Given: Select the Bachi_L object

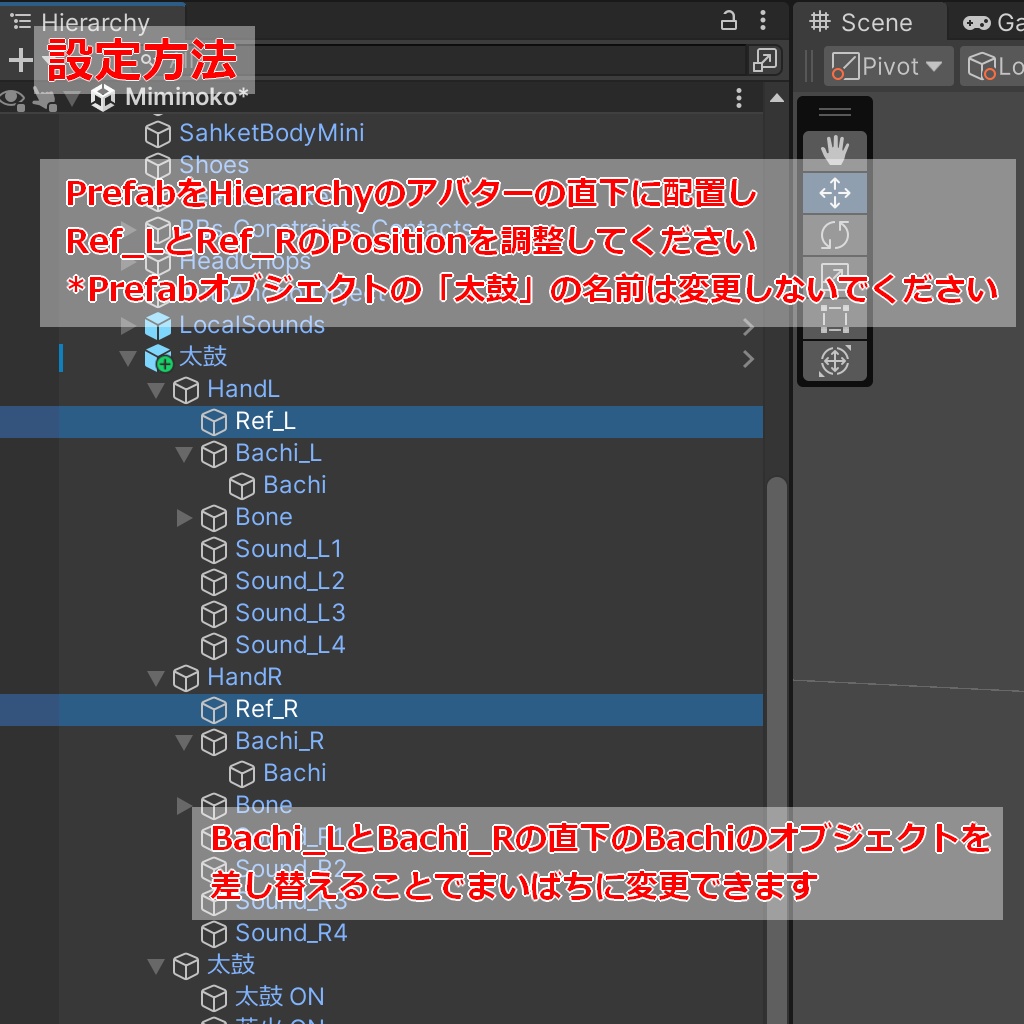Looking at the screenshot, I should pyautogui.click(x=278, y=453).
